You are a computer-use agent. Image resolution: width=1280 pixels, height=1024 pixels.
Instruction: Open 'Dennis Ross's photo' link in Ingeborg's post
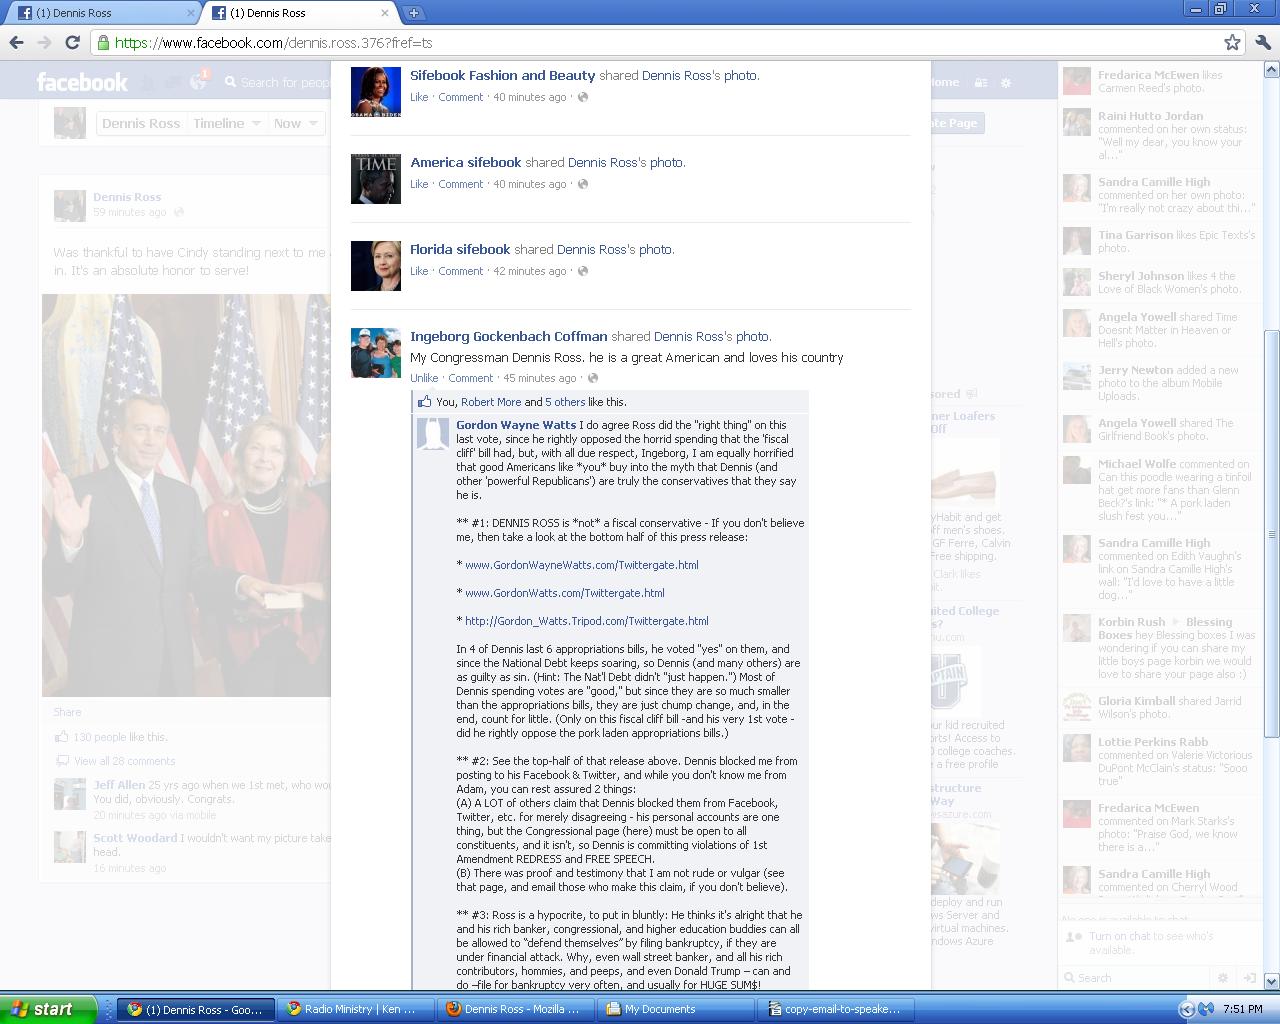712,336
